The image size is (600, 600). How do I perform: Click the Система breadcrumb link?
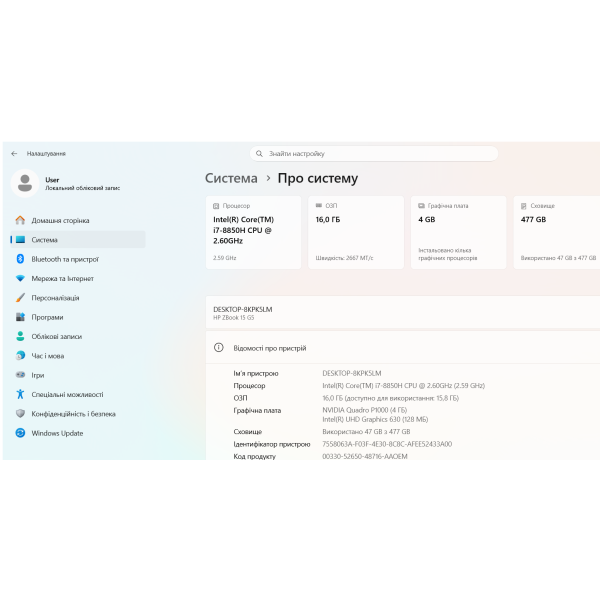[231, 178]
